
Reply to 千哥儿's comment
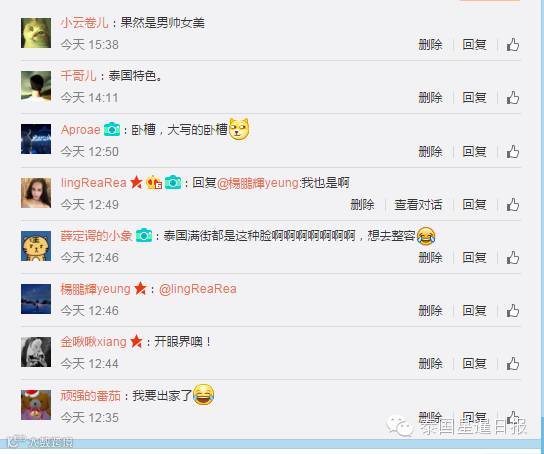474,97
